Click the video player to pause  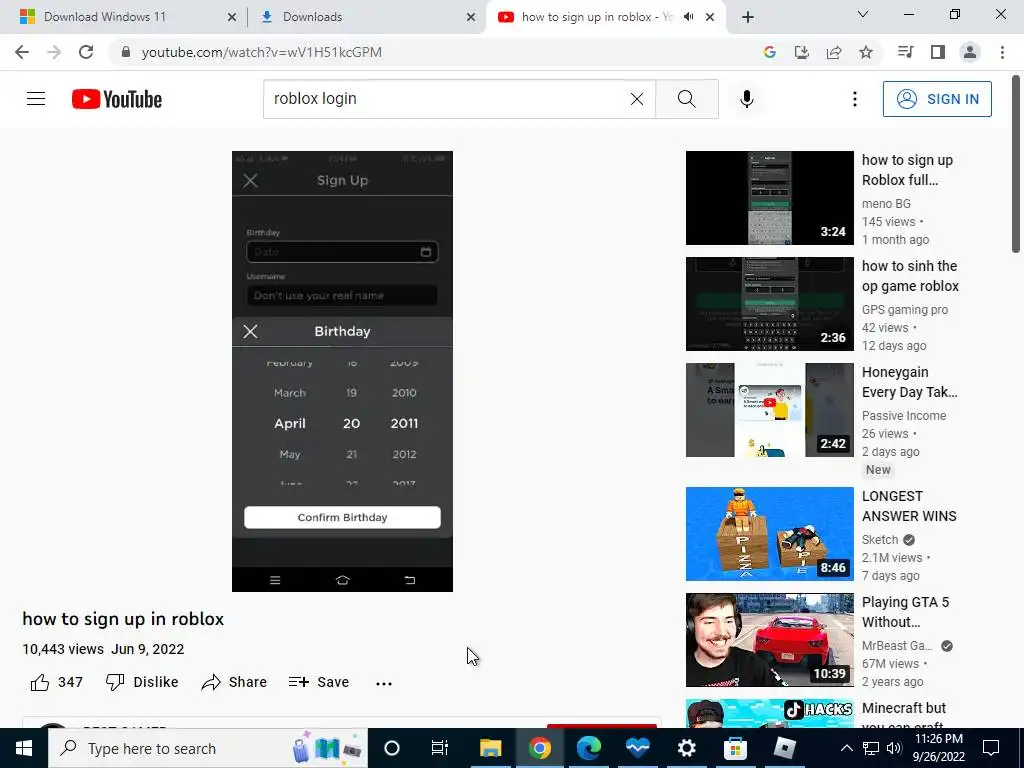coord(342,371)
